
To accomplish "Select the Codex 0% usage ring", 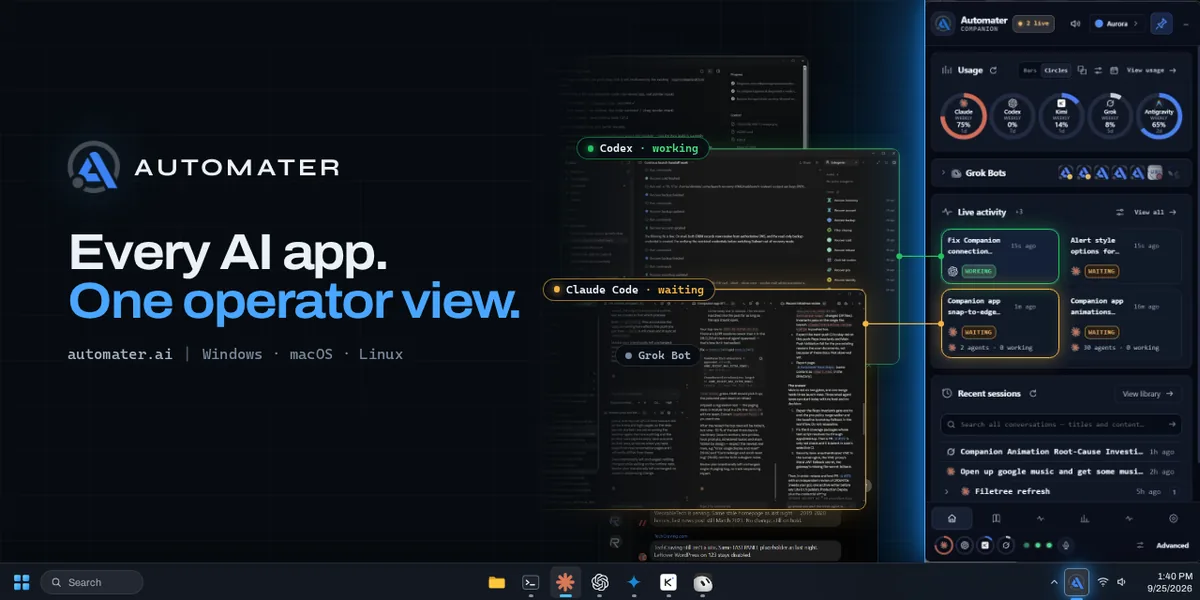I will tap(1012, 116).
